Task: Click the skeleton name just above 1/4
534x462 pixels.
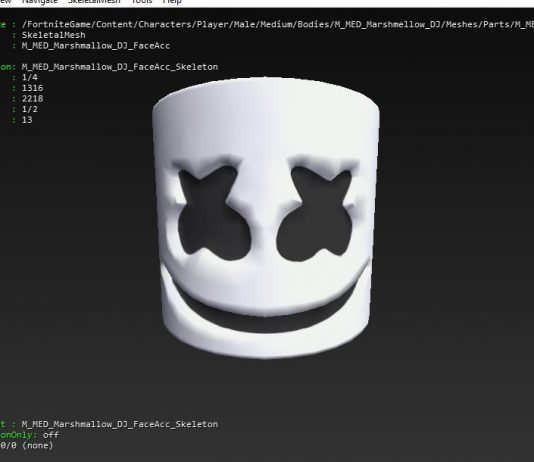Action: pos(120,67)
